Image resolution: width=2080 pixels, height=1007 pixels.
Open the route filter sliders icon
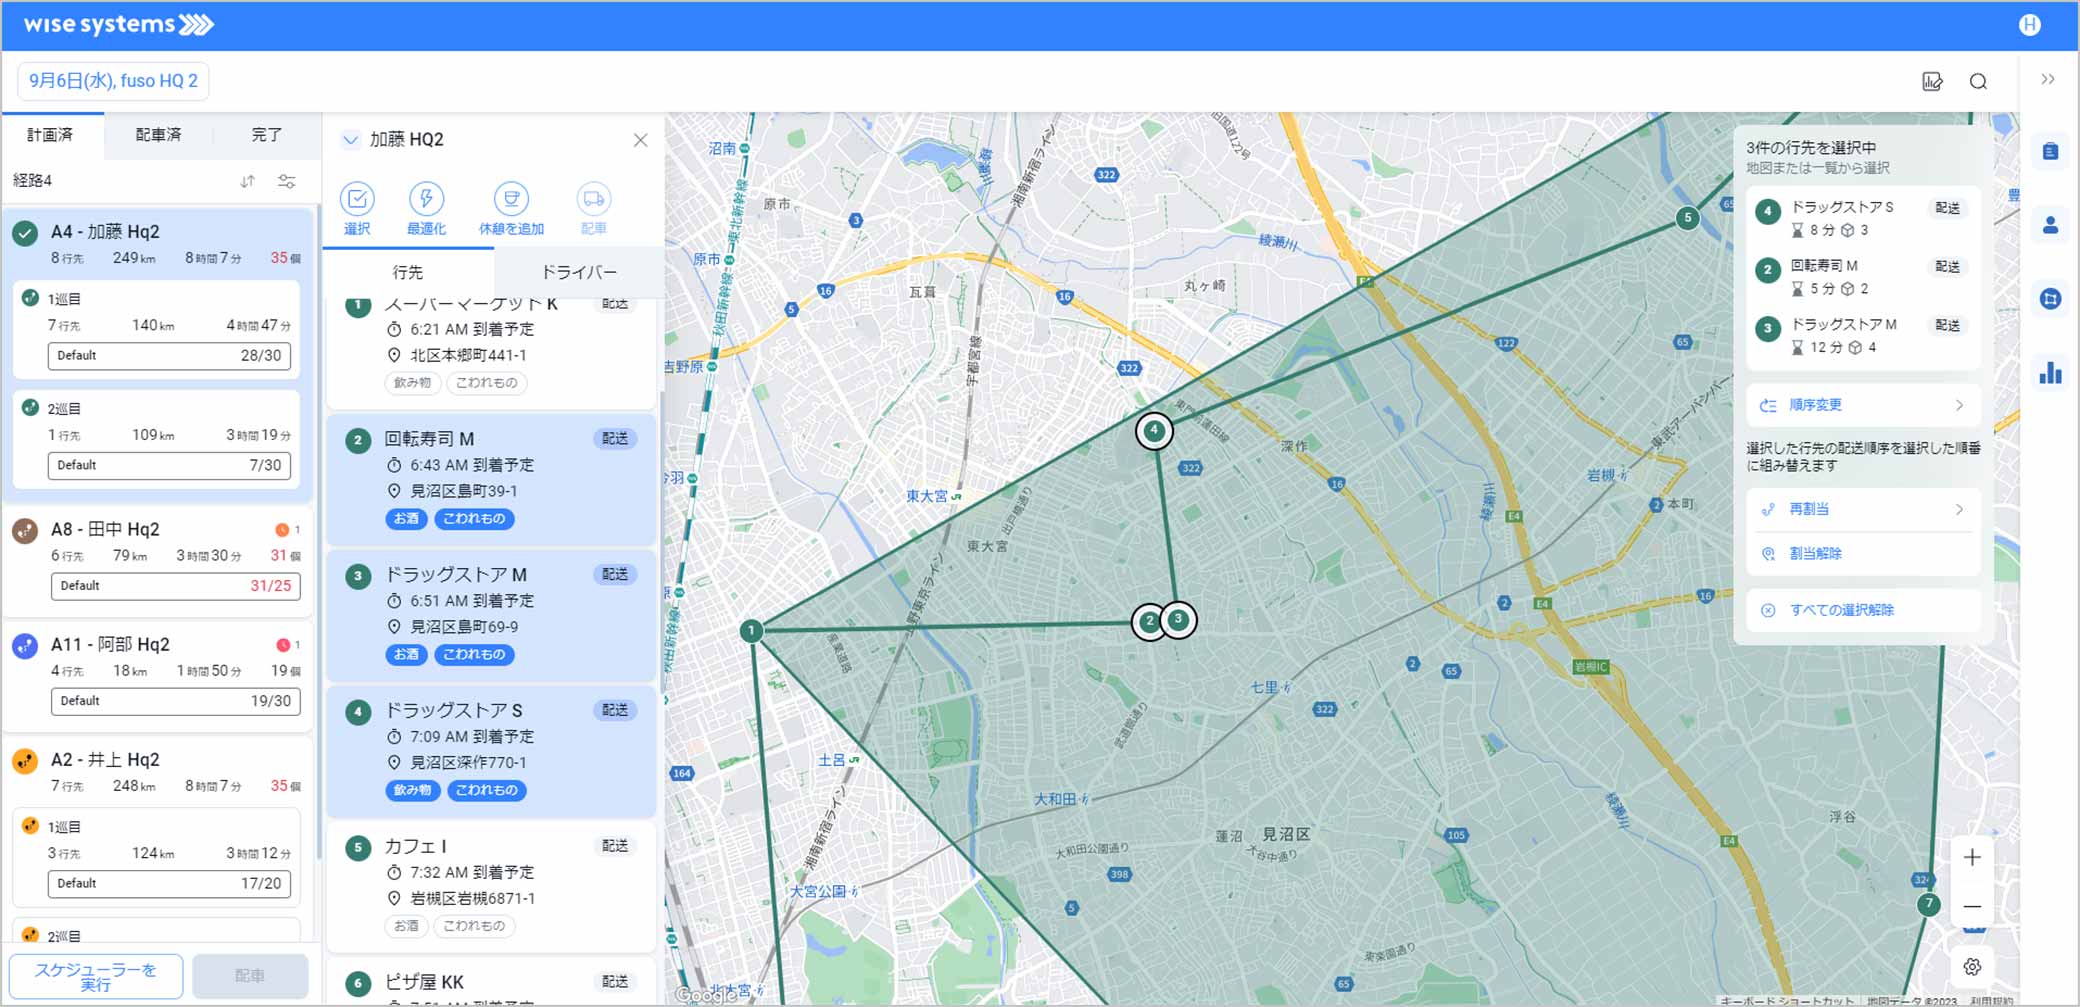pyautogui.click(x=287, y=181)
